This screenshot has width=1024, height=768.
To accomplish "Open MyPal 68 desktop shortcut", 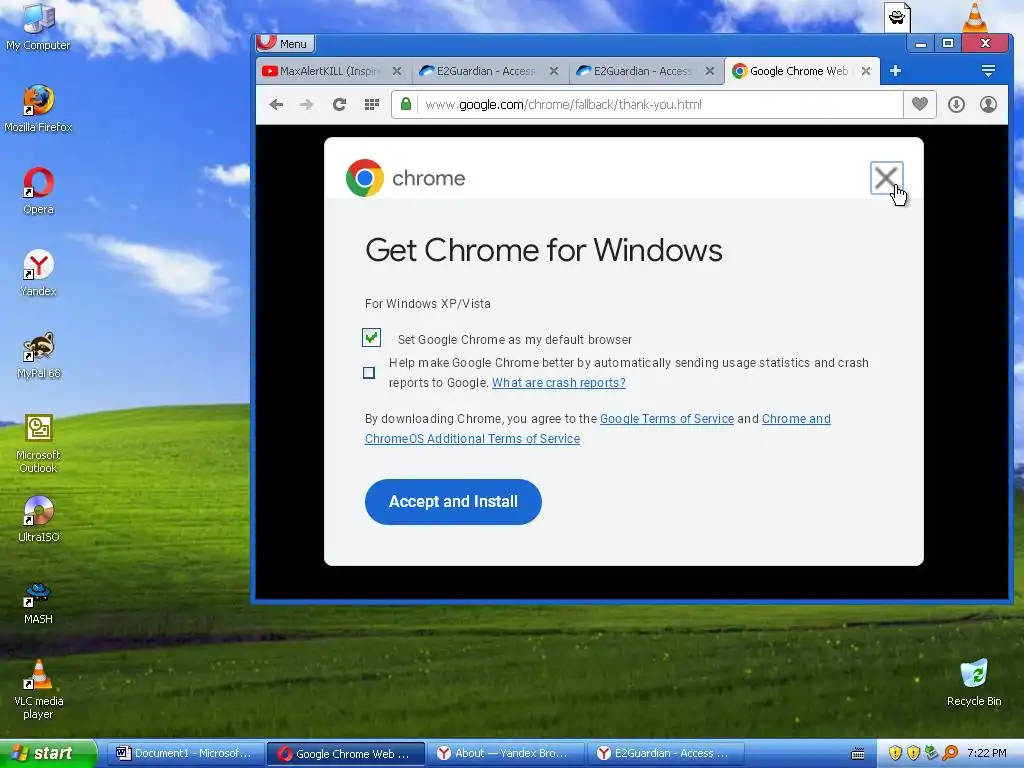I will coord(38,355).
